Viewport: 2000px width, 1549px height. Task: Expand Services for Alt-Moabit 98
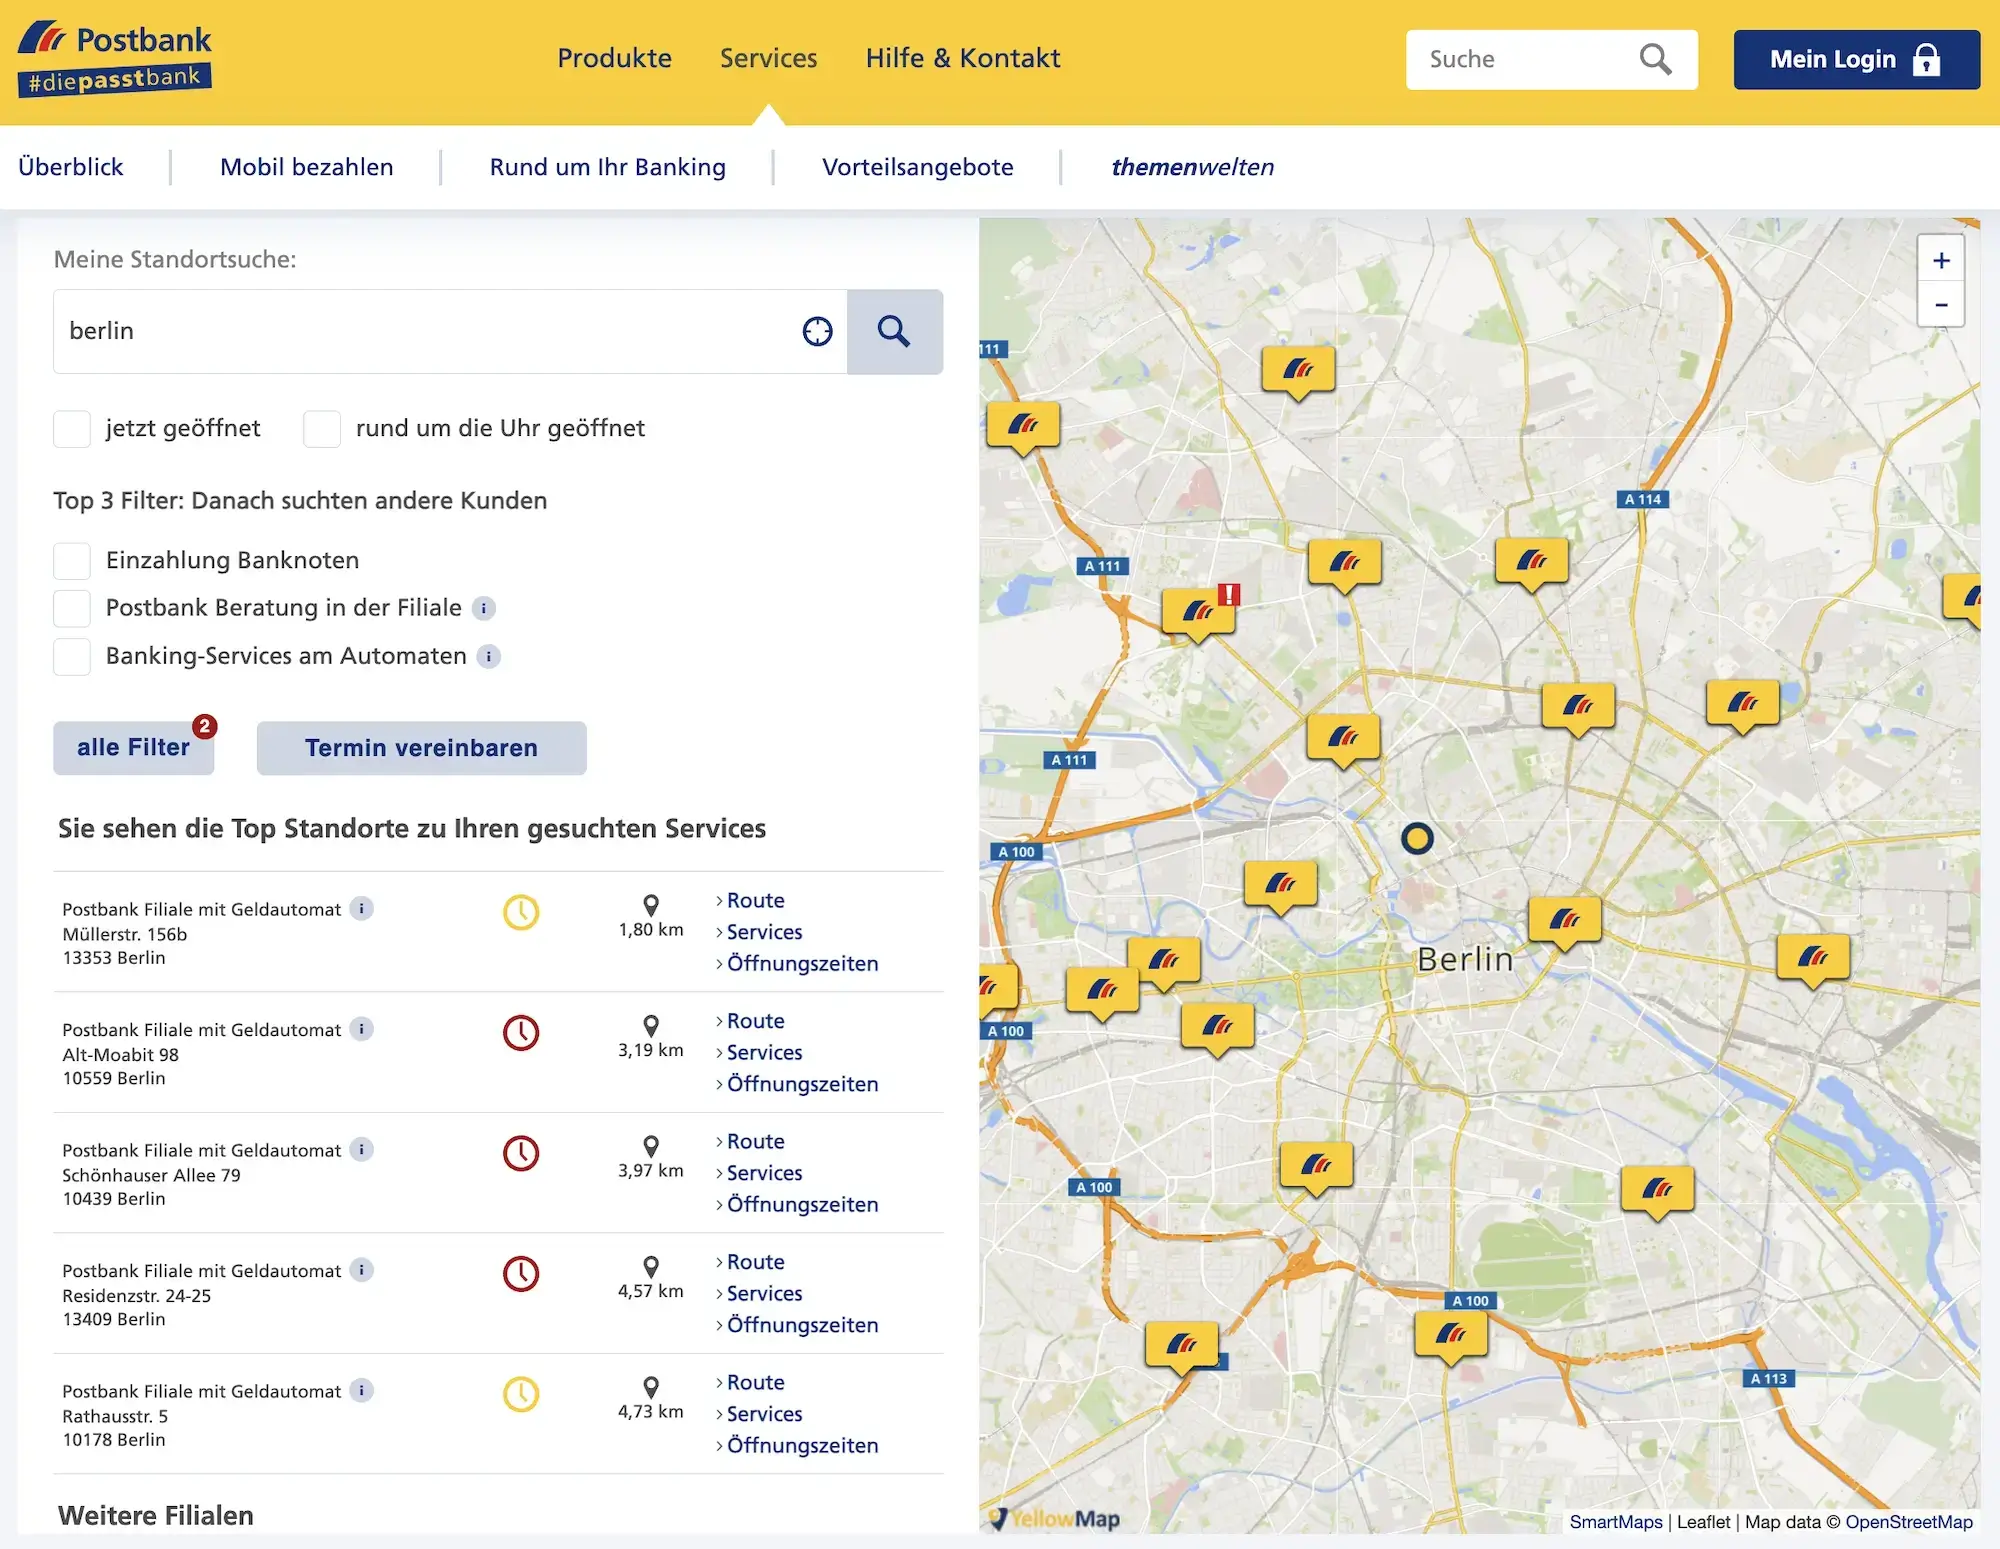(x=764, y=1053)
